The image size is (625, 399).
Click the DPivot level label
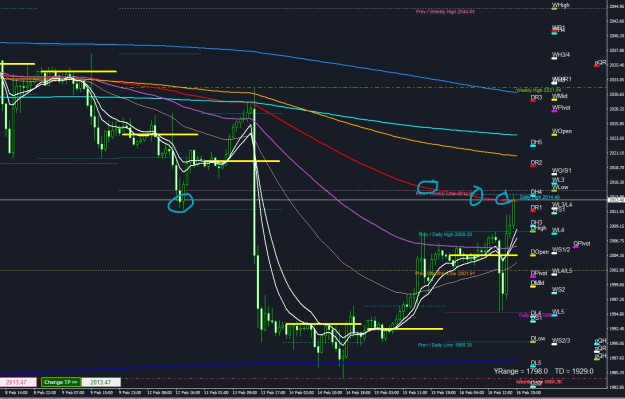tap(539, 273)
